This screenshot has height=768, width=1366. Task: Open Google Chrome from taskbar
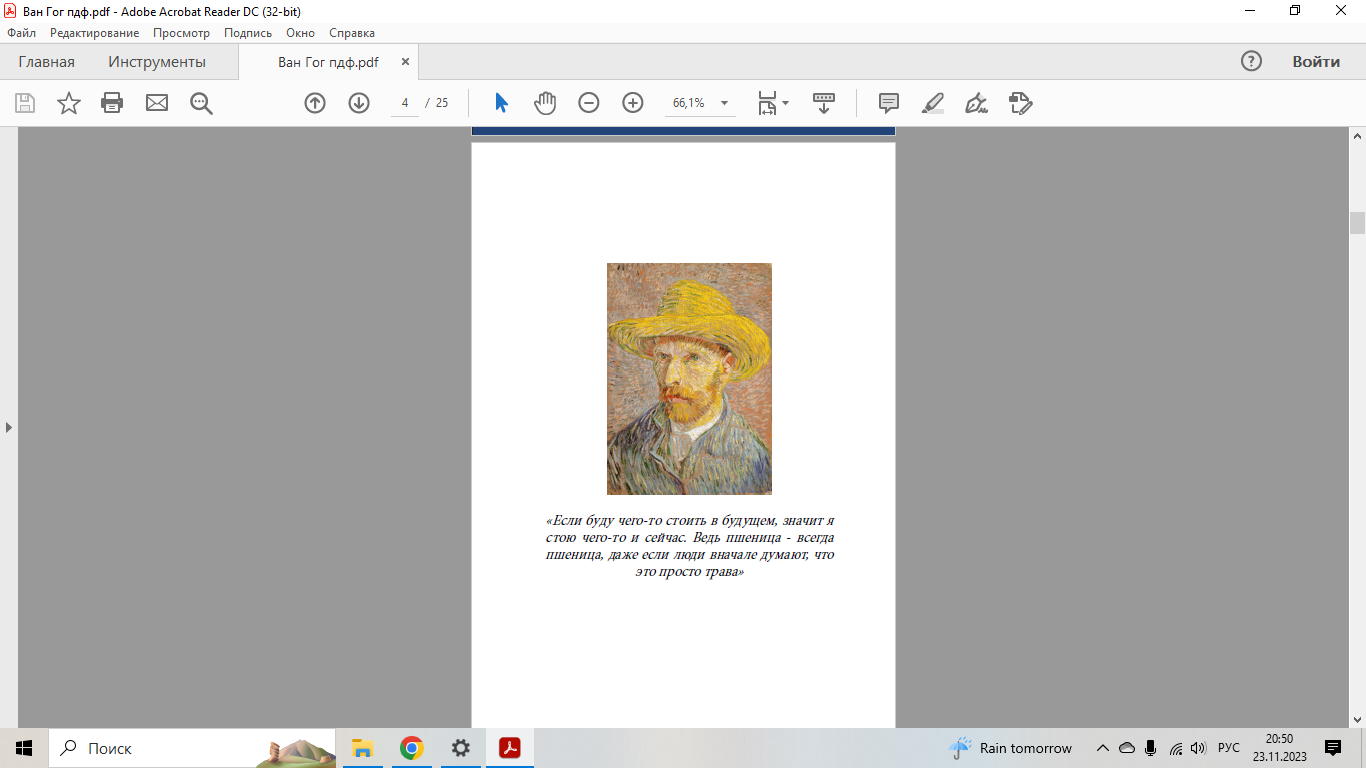411,748
